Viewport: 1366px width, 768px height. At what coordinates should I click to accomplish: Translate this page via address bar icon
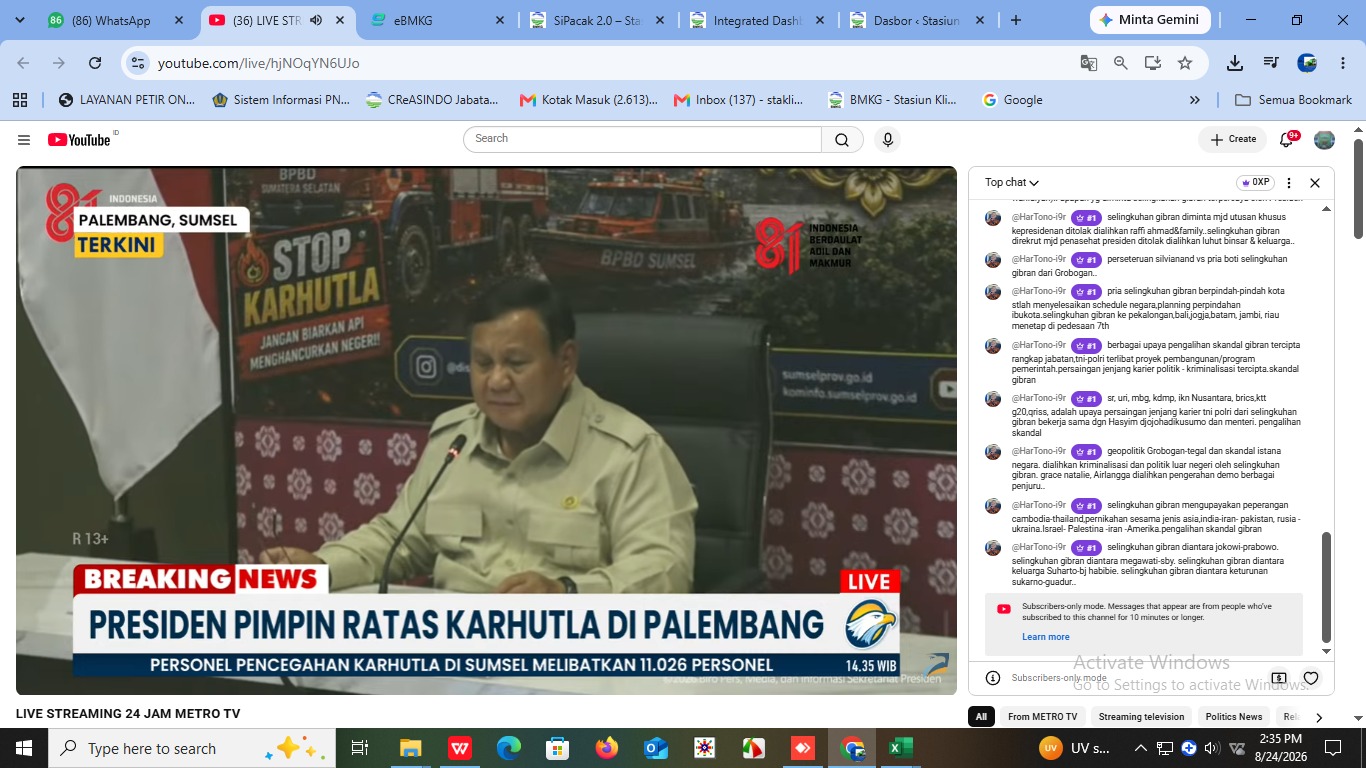tap(1089, 63)
